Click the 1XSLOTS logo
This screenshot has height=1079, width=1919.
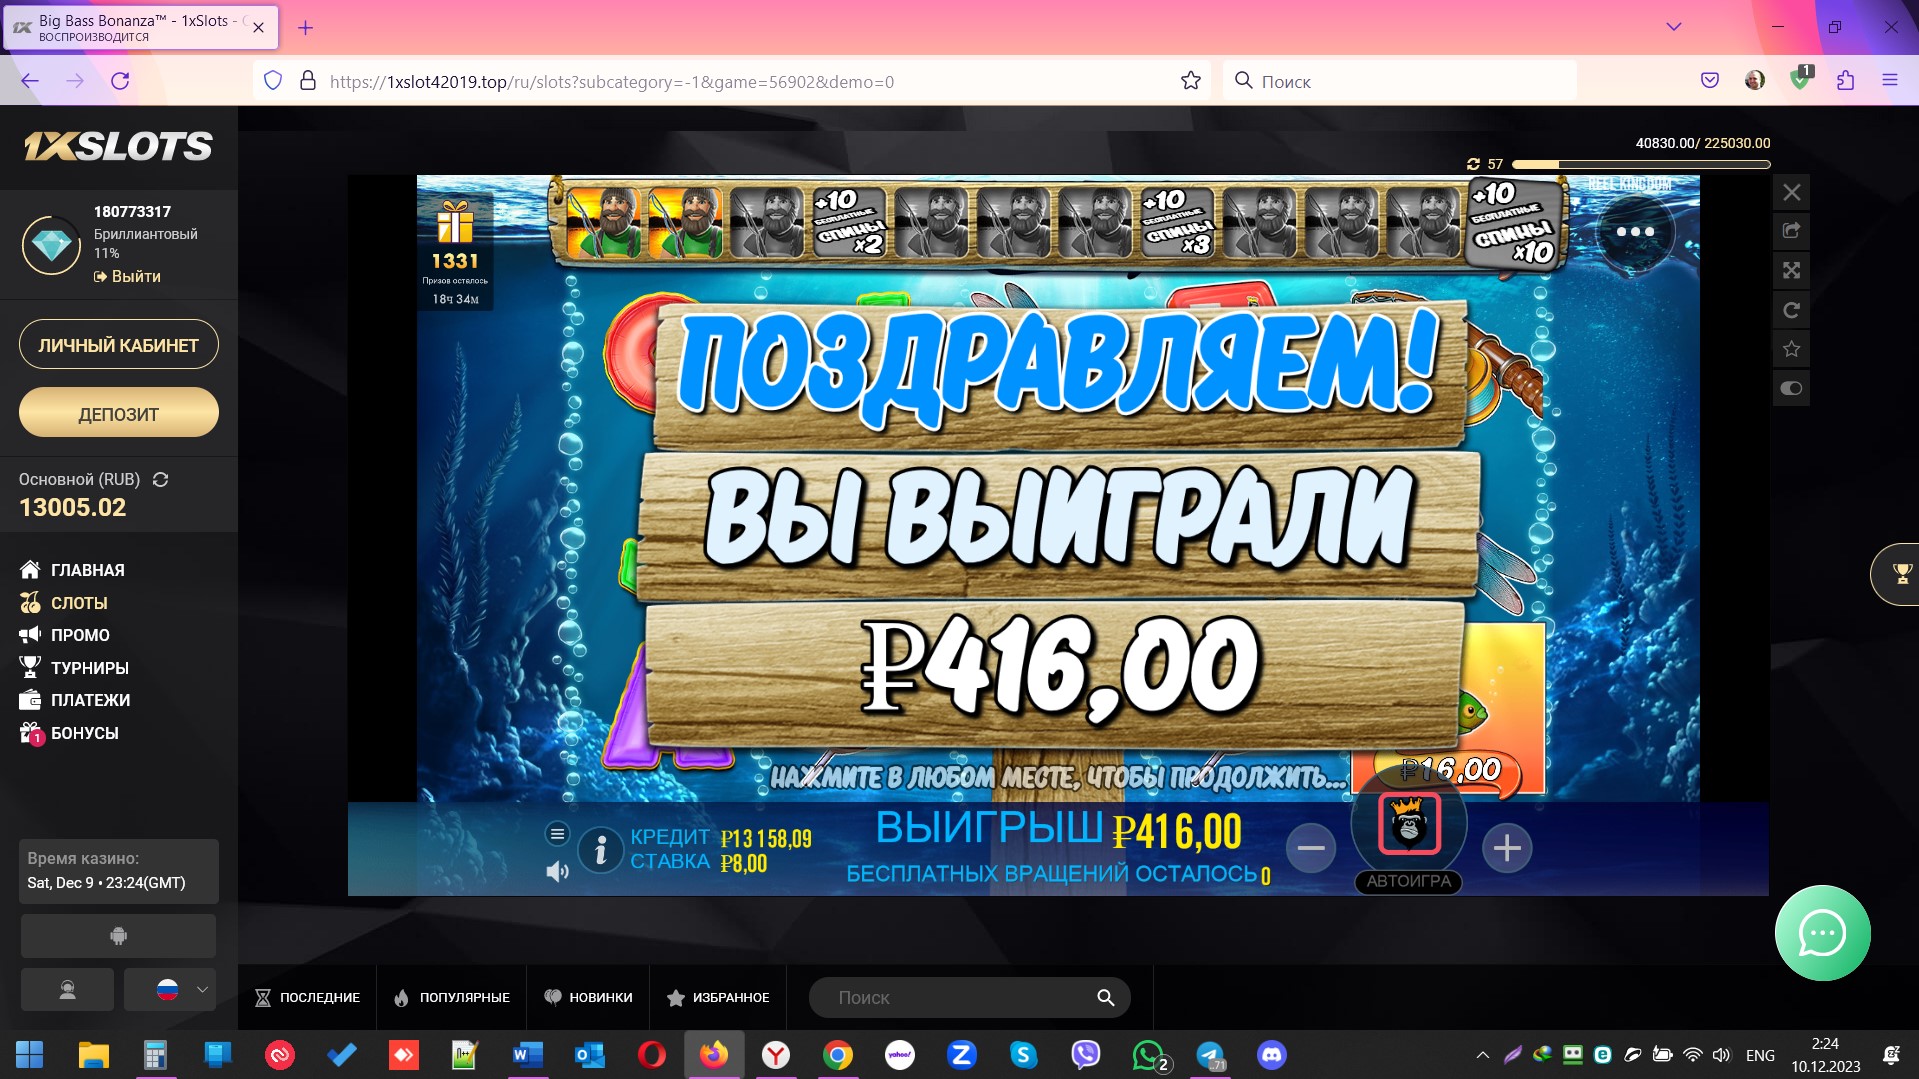point(118,147)
